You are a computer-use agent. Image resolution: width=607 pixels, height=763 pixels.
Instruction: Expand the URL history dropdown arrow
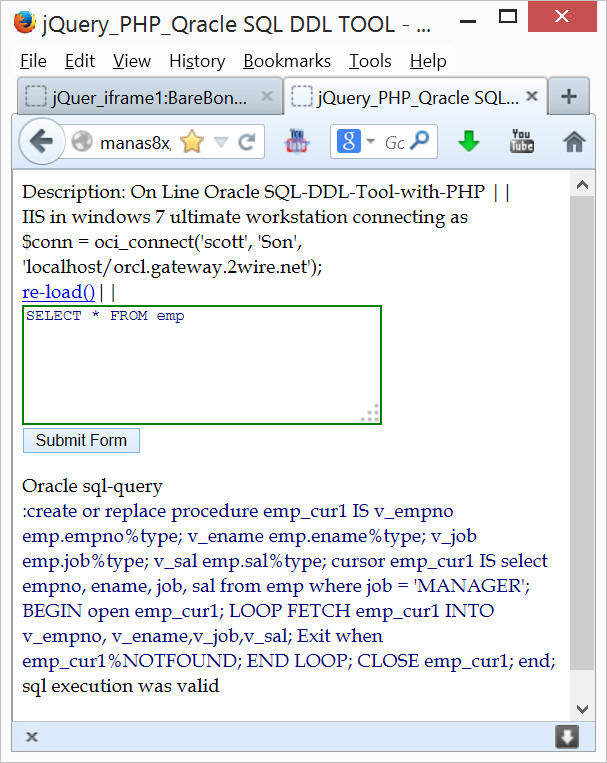[221, 142]
